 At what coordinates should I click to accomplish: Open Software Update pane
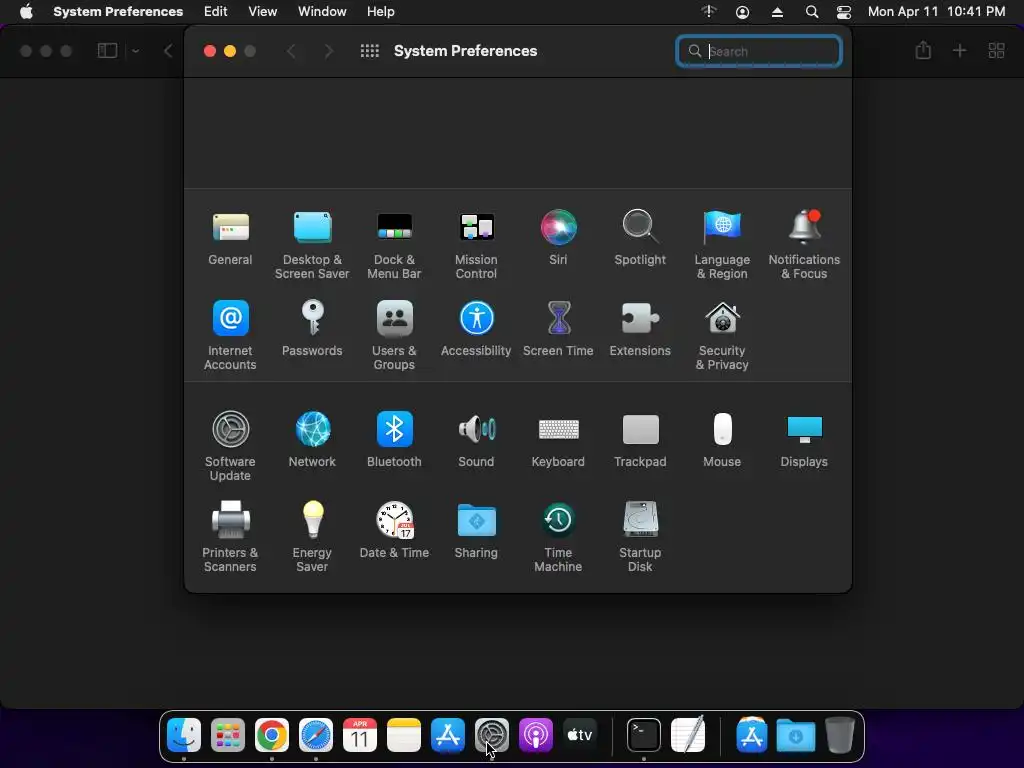230,447
